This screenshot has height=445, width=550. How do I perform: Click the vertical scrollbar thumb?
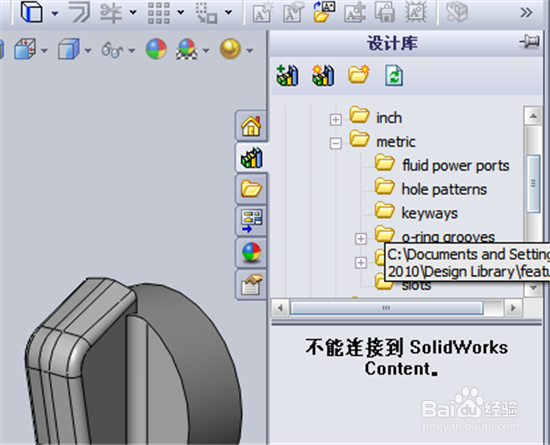pos(533,183)
